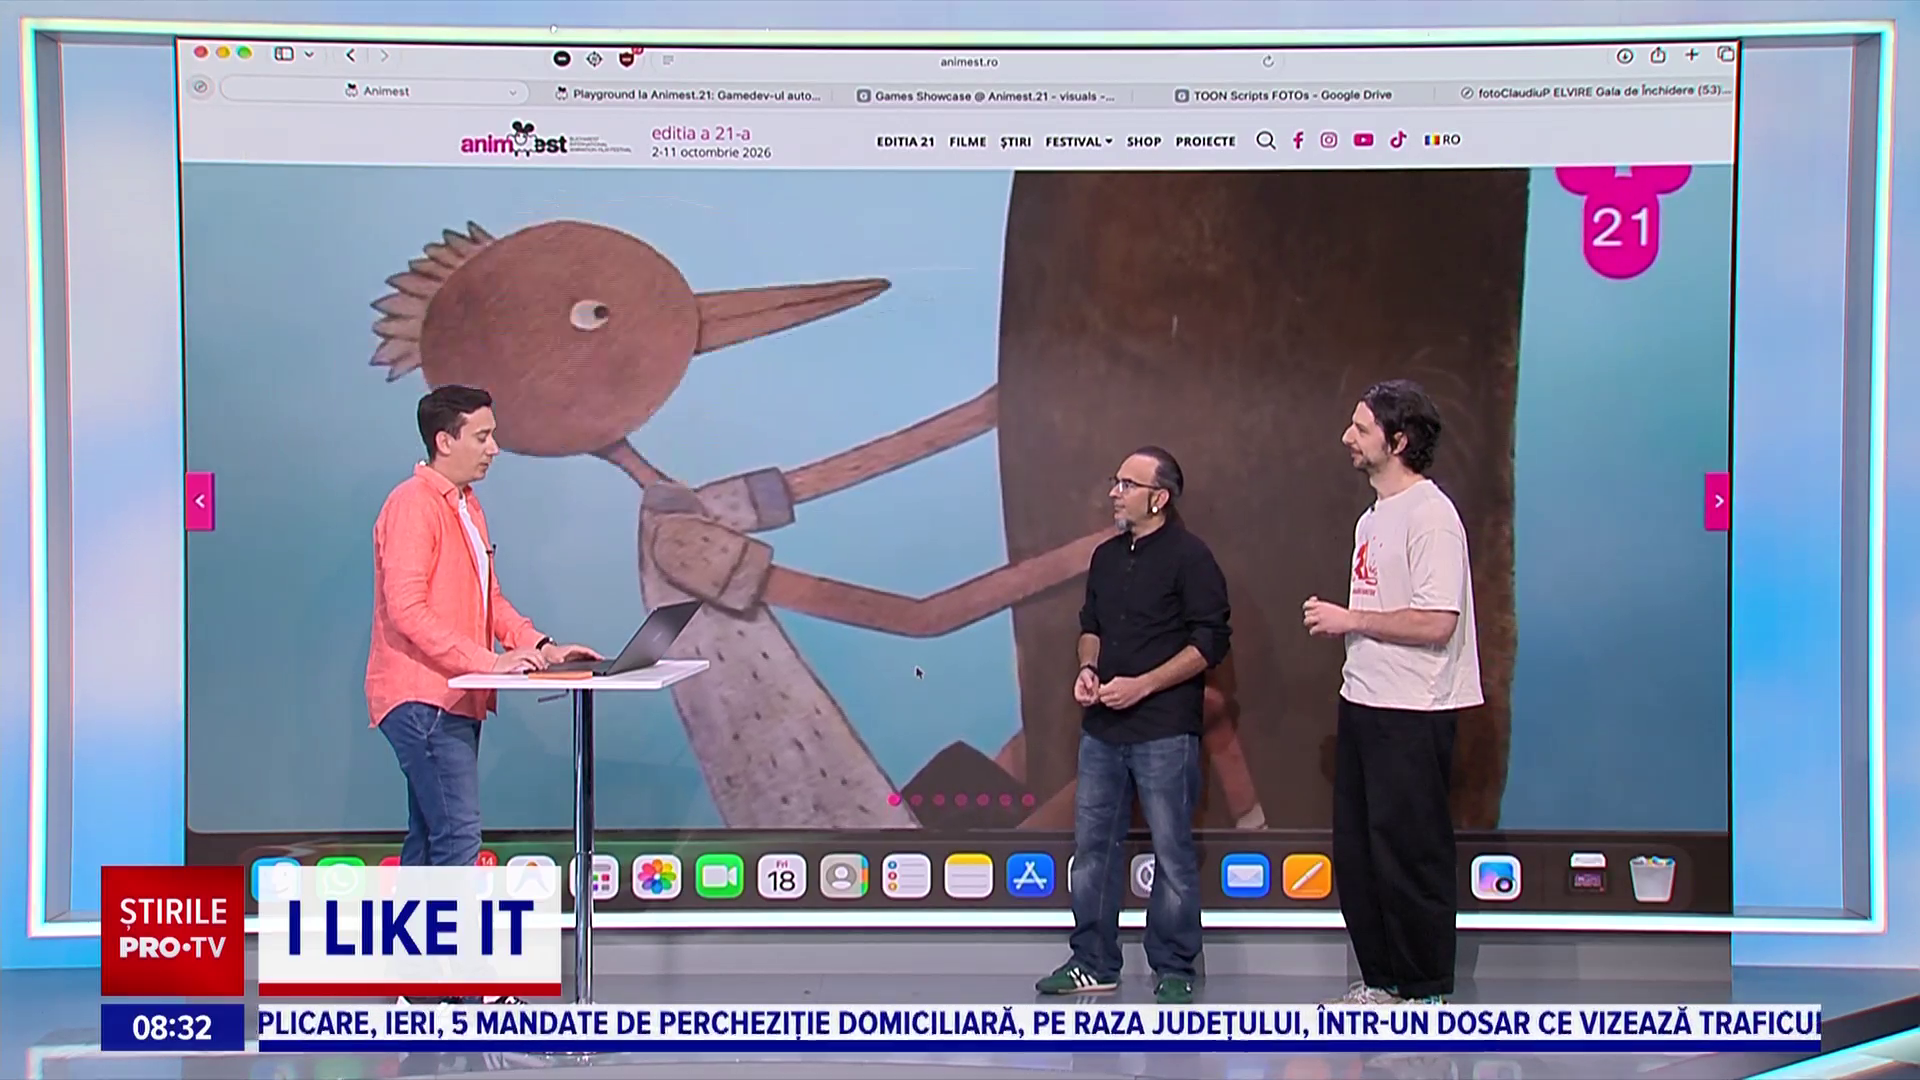Open the Share menu in Safari
Image resolution: width=1920 pixels, height=1080 pixels.
tap(1658, 55)
